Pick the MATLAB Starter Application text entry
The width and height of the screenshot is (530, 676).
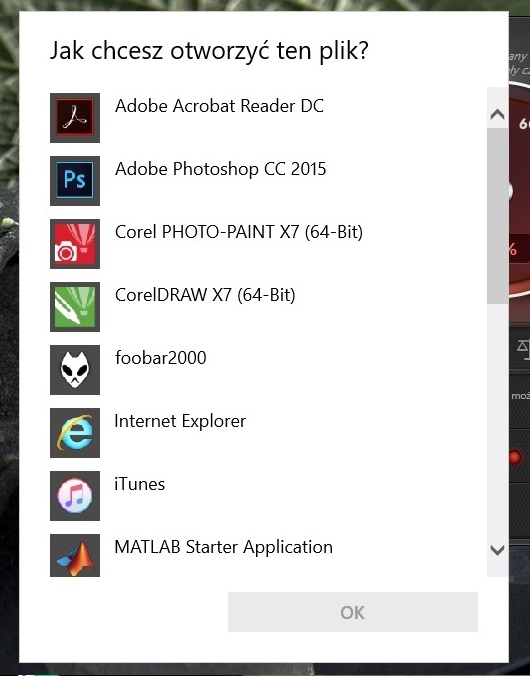click(x=223, y=548)
